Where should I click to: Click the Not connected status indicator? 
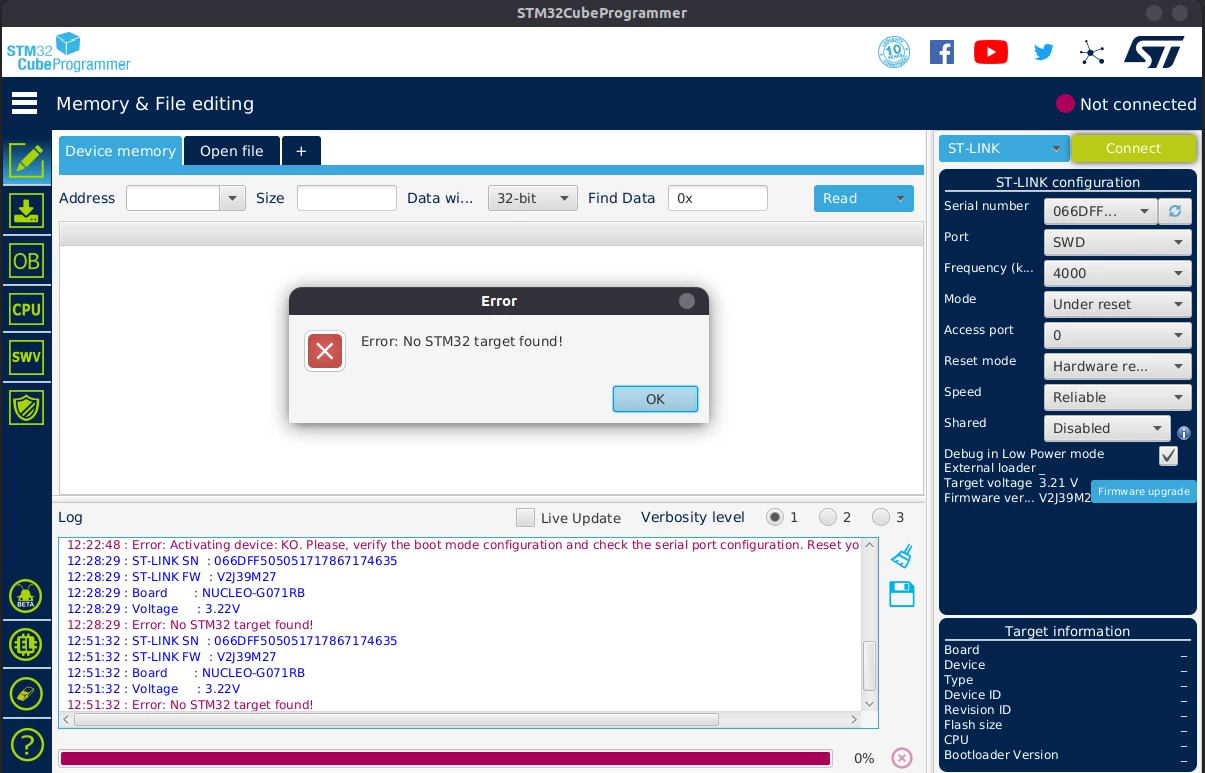click(1126, 104)
